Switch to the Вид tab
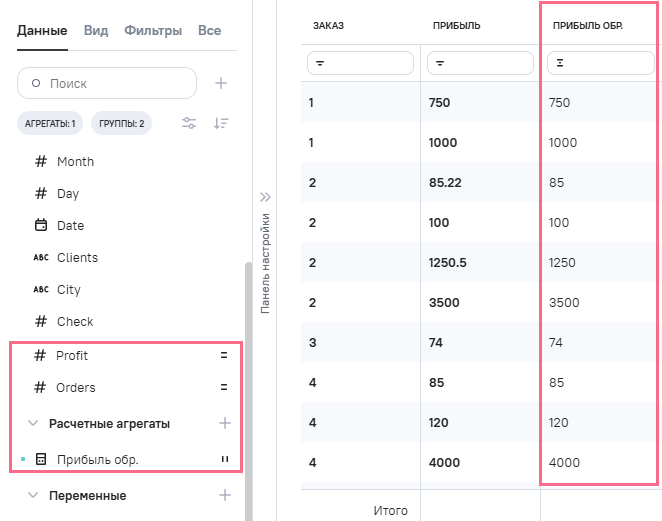The image size is (662, 521). pos(96,31)
